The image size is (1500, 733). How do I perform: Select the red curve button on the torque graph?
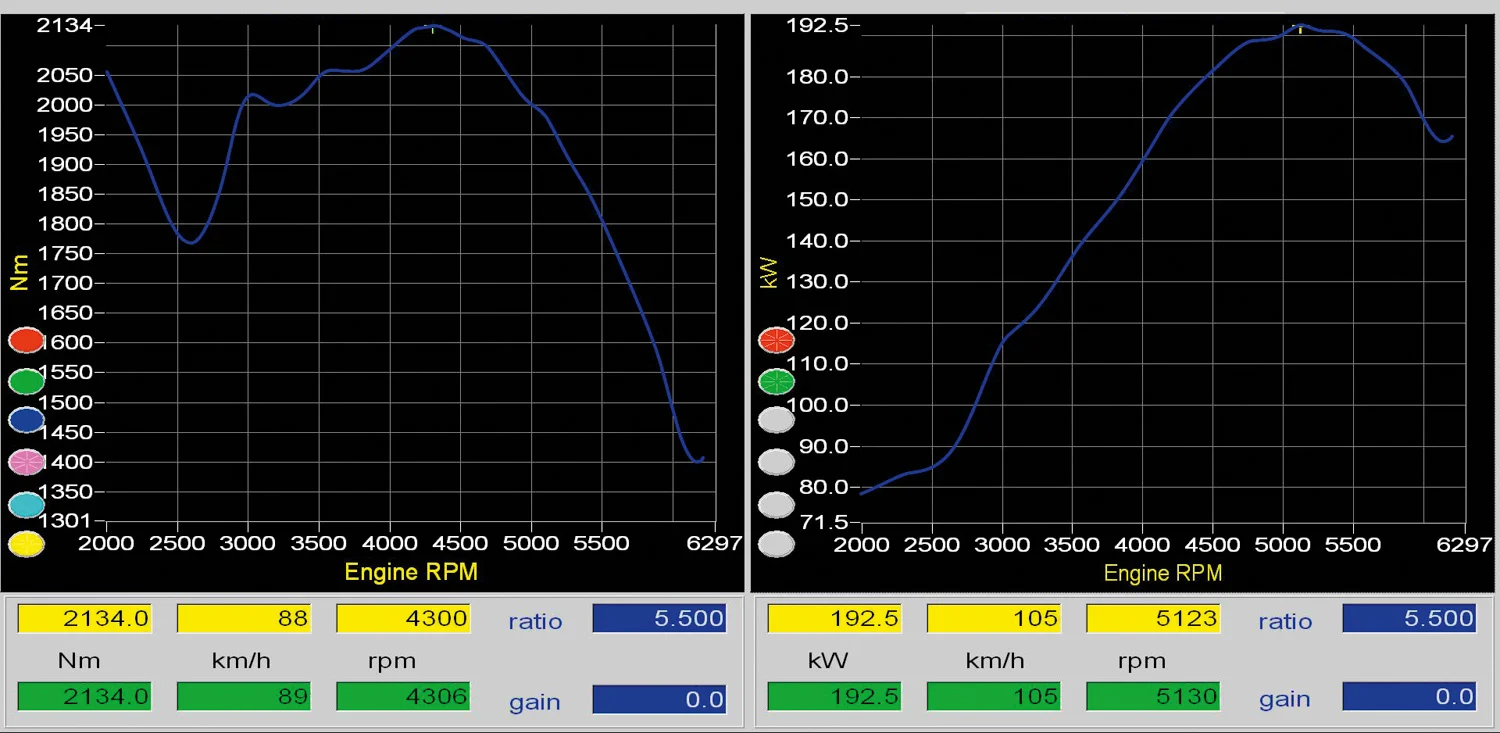pyautogui.click(x=25, y=340)
